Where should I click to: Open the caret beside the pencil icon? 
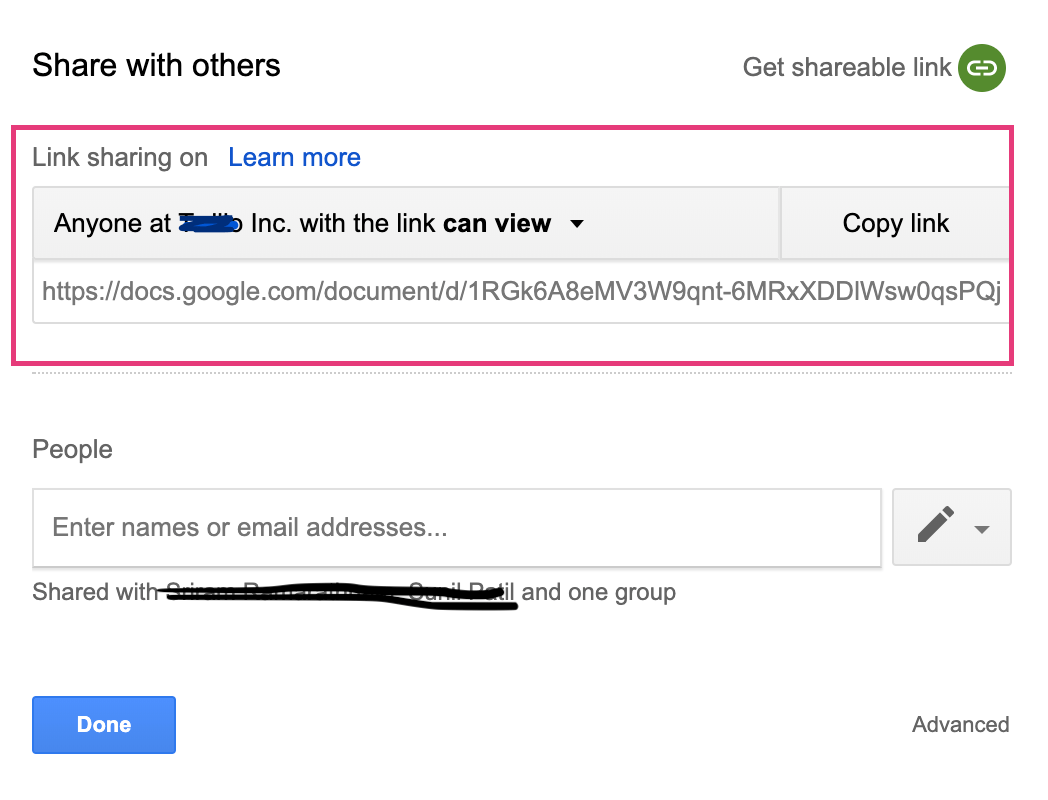click(982, 529)
